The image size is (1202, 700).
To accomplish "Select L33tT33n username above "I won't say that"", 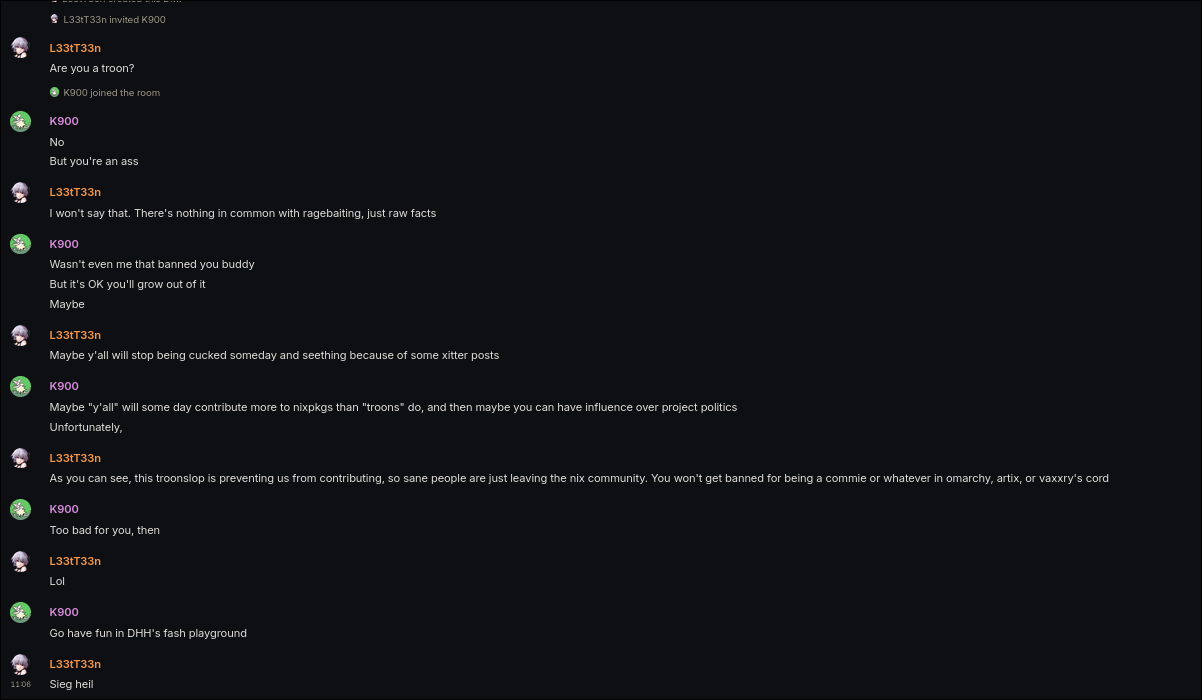I will (75, 192).
